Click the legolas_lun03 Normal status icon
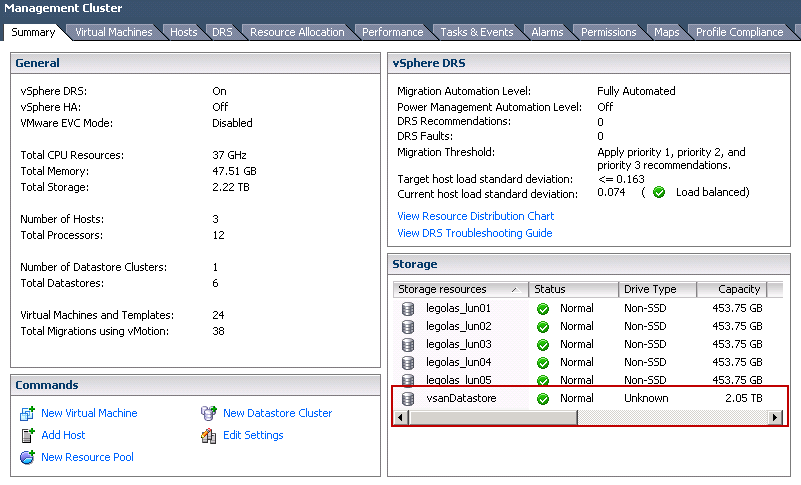 pyautogui.click(x=543, y=344)
